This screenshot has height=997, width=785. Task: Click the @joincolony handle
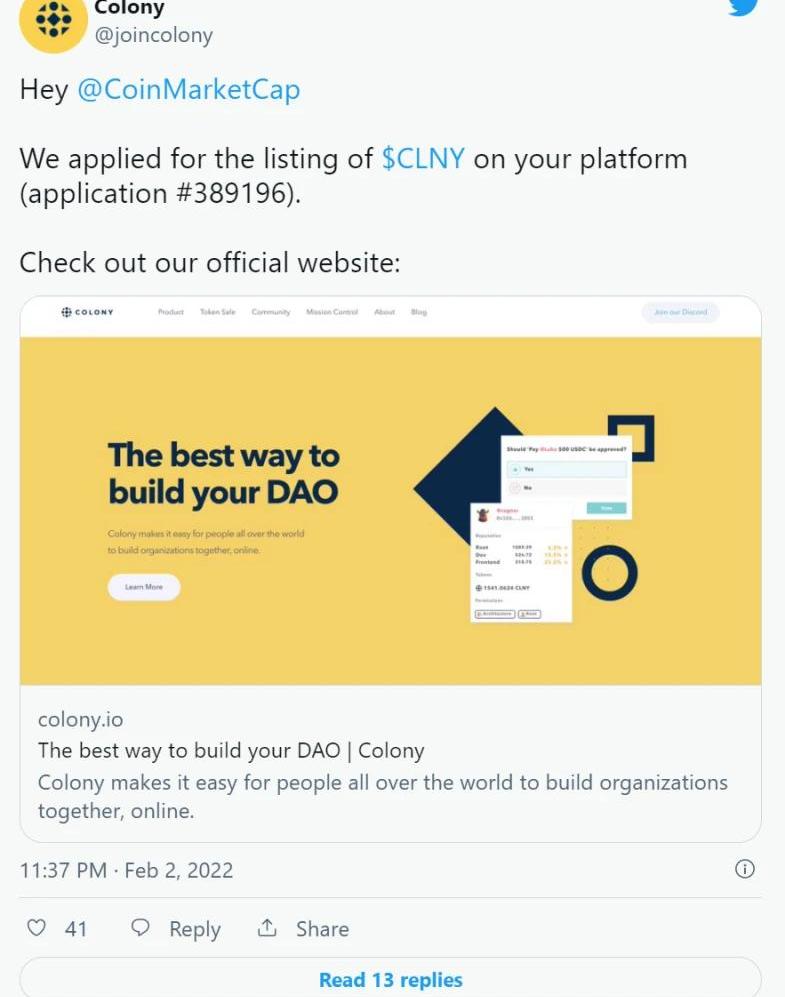coord(153,36)
